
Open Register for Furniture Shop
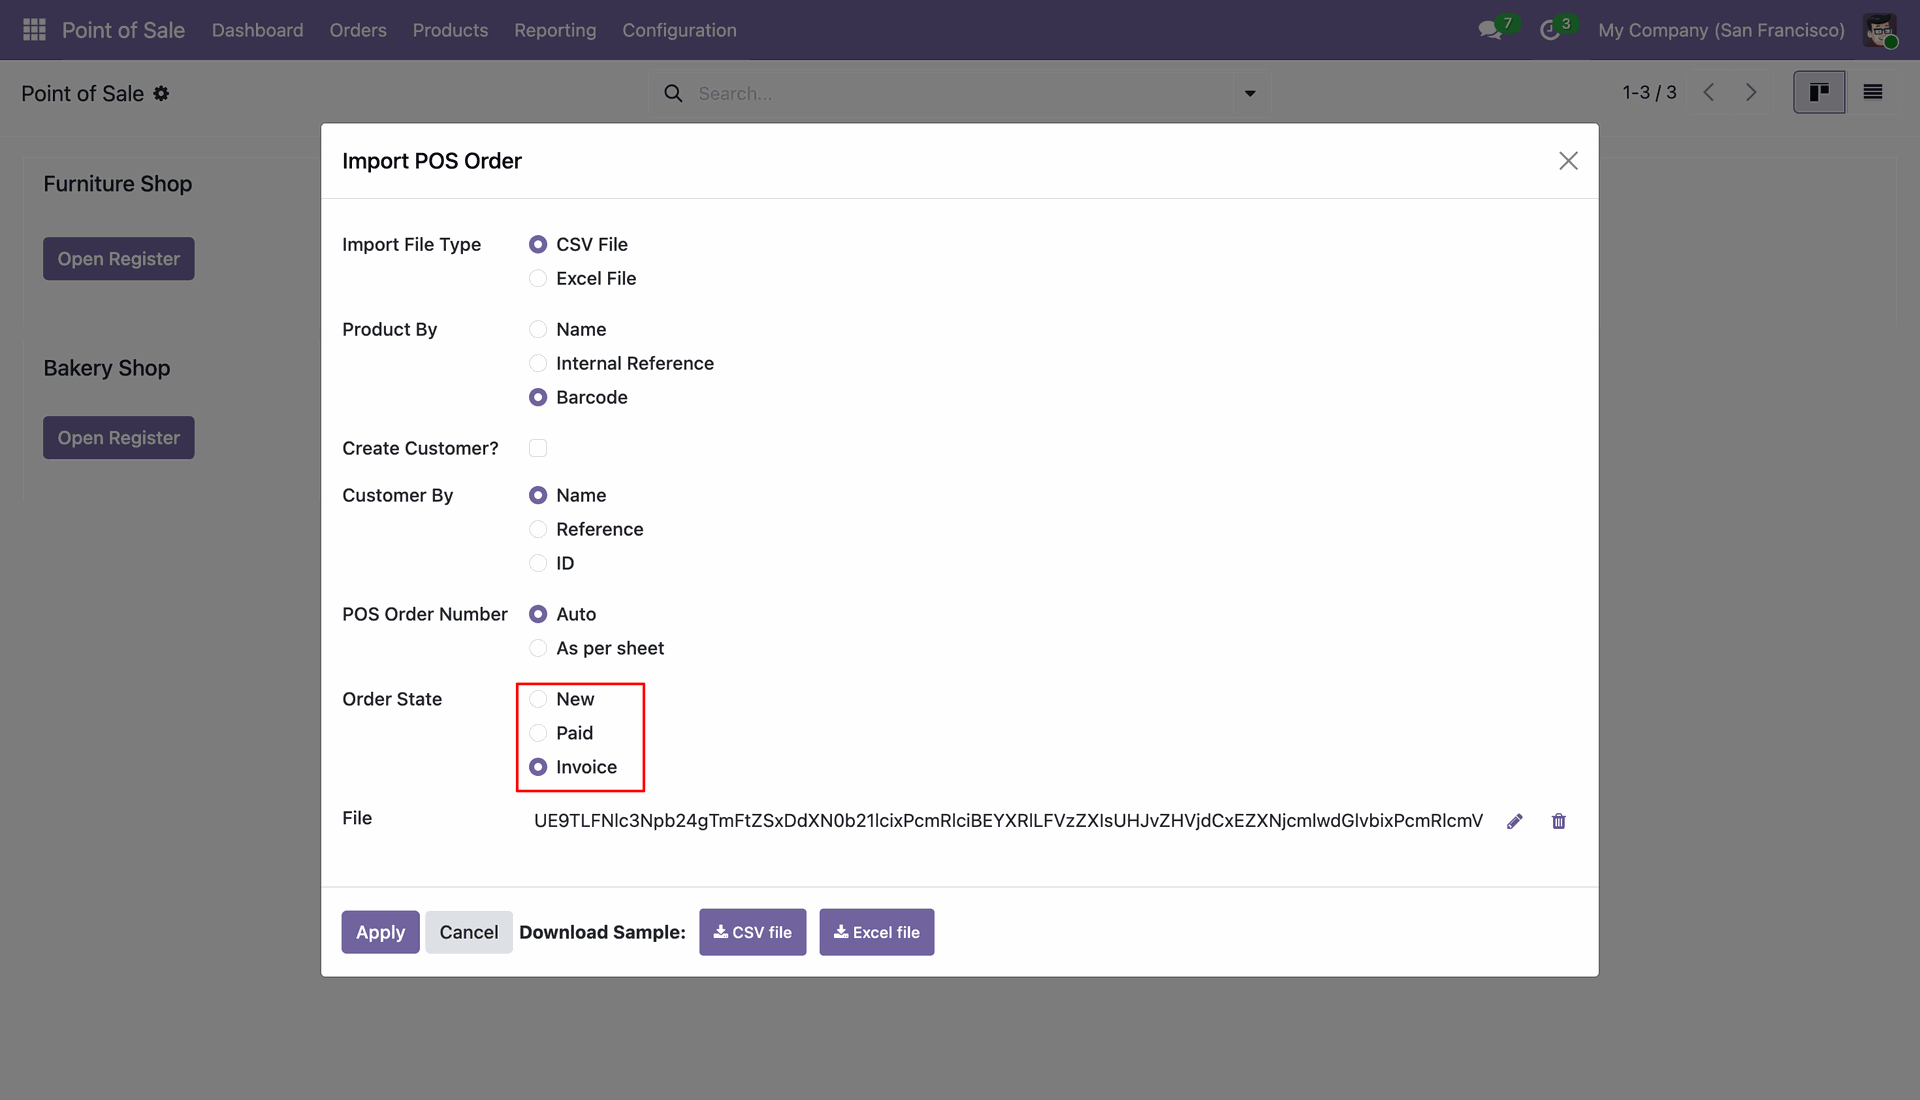point(118,259)
